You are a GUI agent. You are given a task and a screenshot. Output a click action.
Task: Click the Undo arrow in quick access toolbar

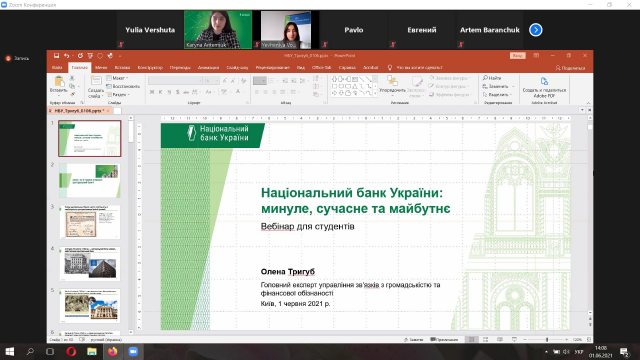(67, 56)
